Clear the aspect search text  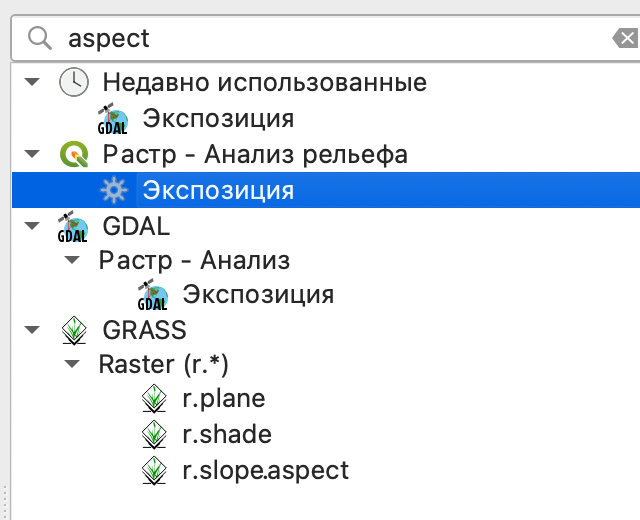coord(625,39)
